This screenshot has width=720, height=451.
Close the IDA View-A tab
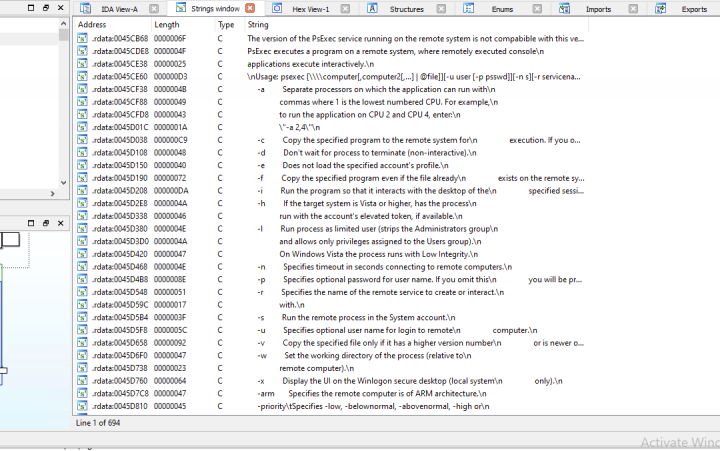tap(154, 8)
